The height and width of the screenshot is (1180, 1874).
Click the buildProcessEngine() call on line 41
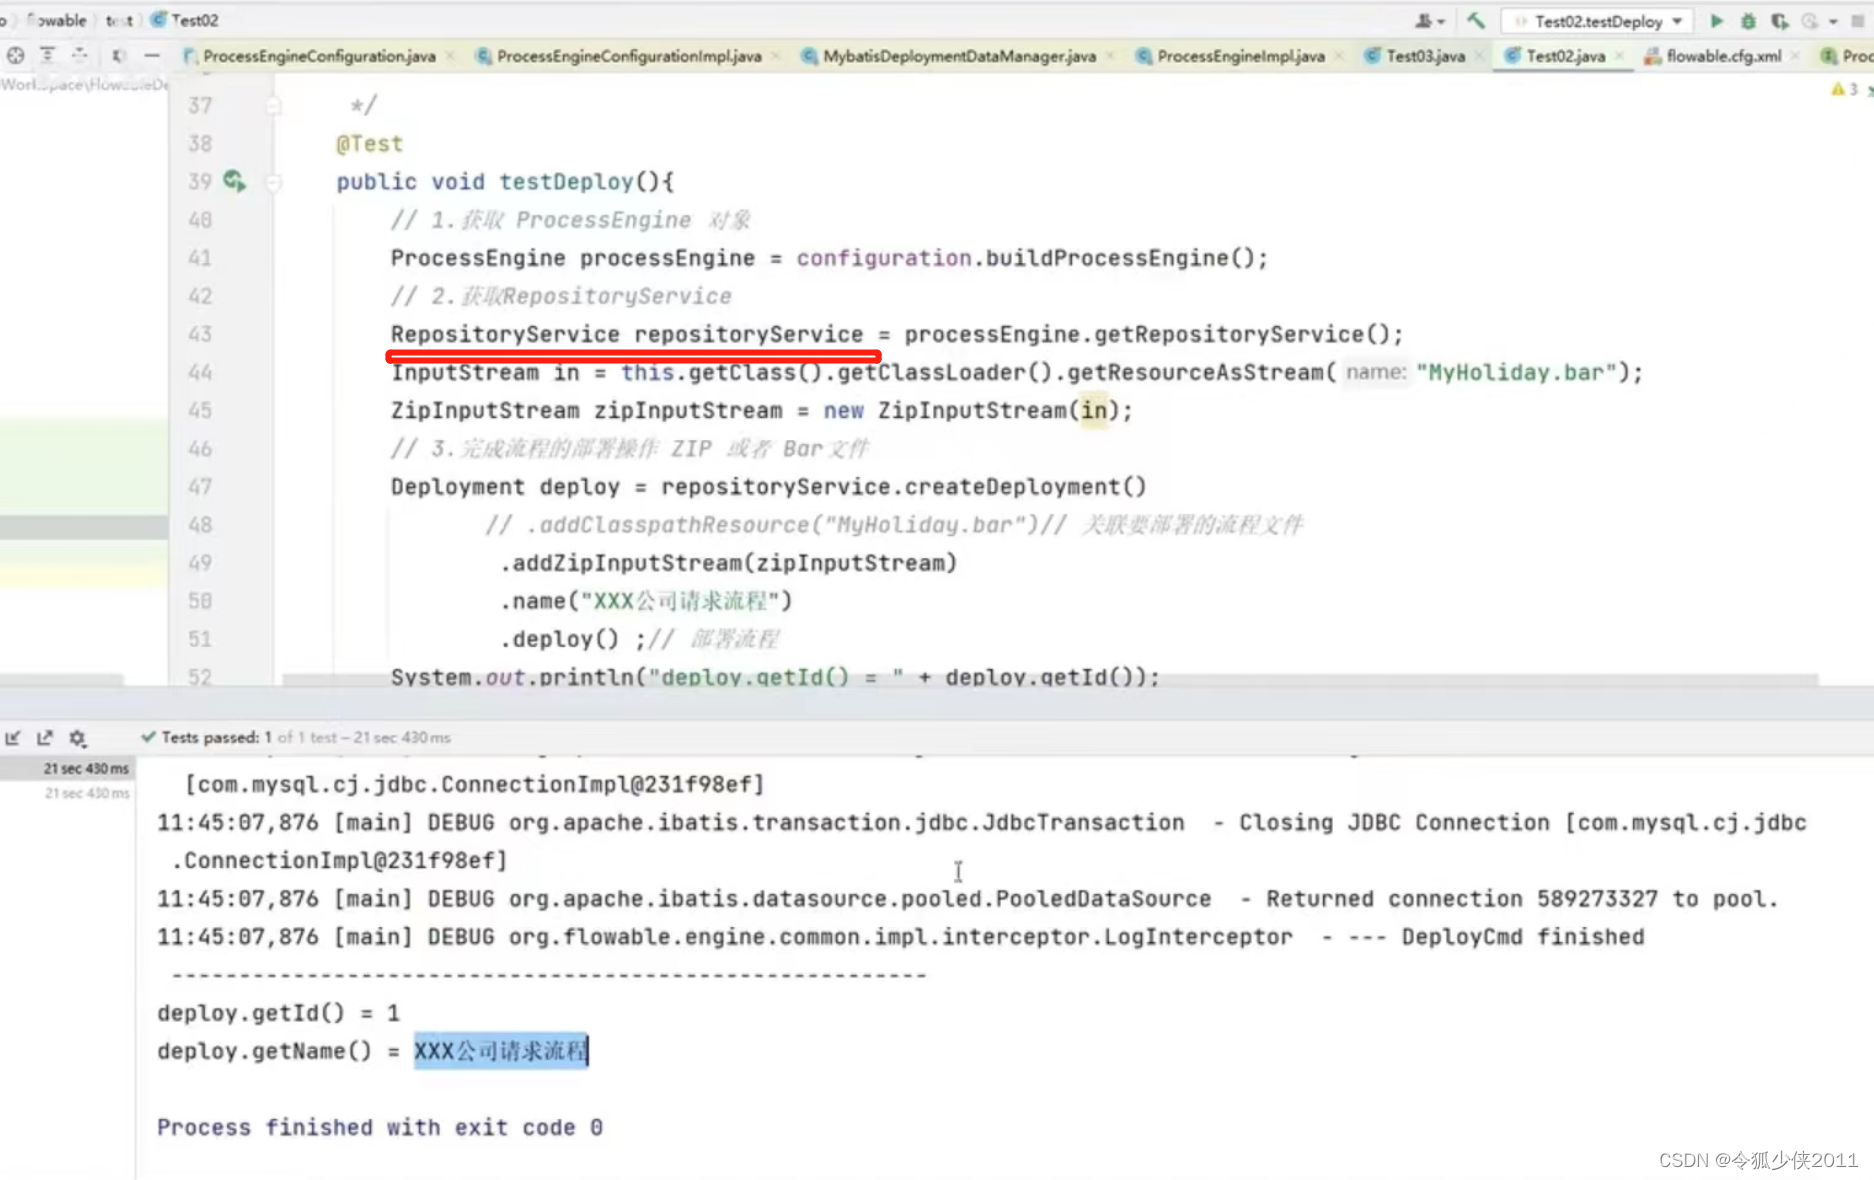tap(1119, 258)
